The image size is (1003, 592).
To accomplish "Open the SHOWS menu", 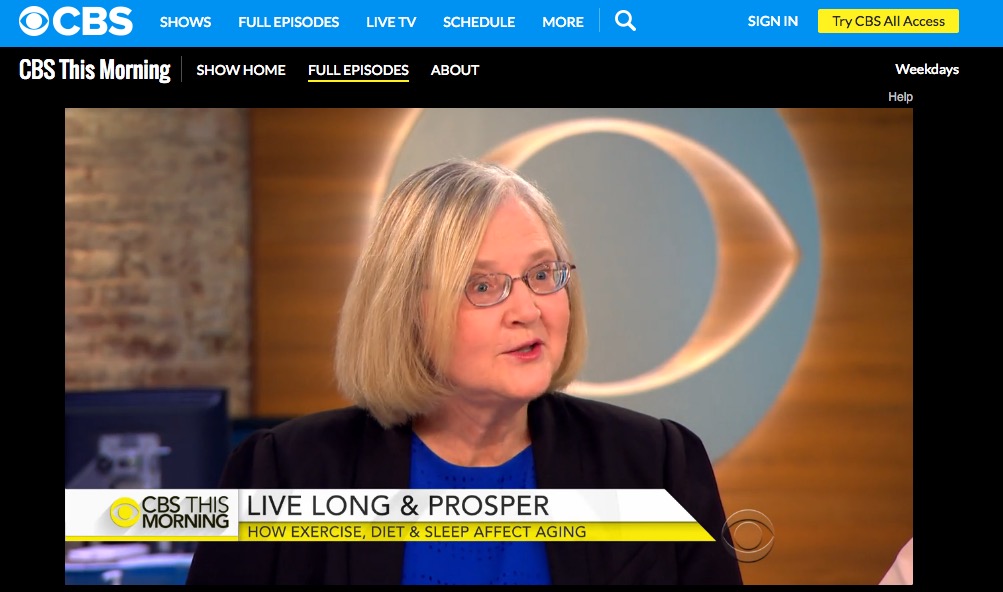I will point(186,22).
